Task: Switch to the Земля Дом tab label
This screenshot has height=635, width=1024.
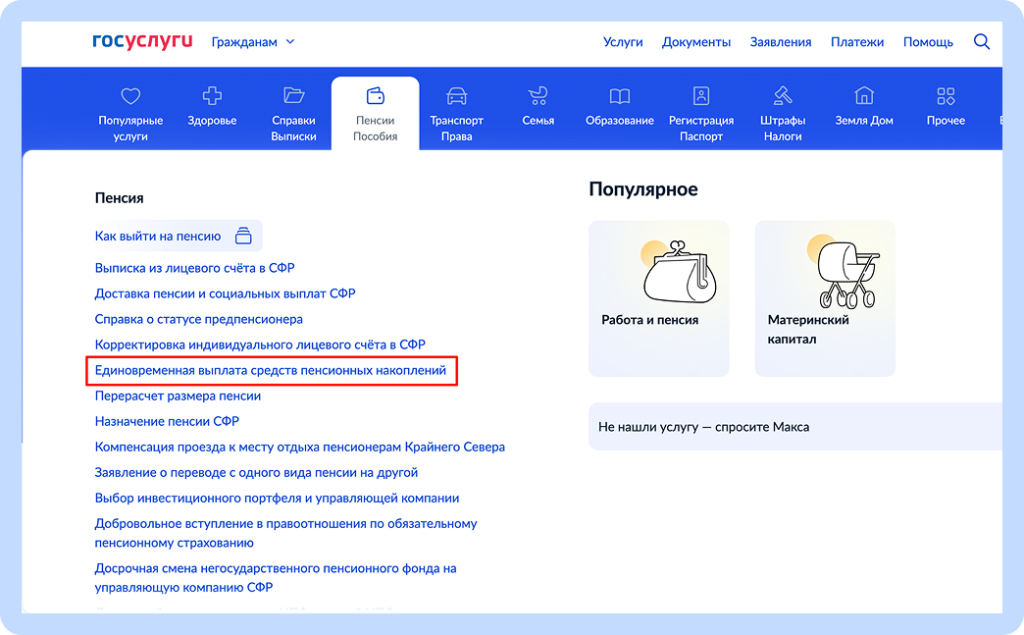Action: (x=864, y=121)
